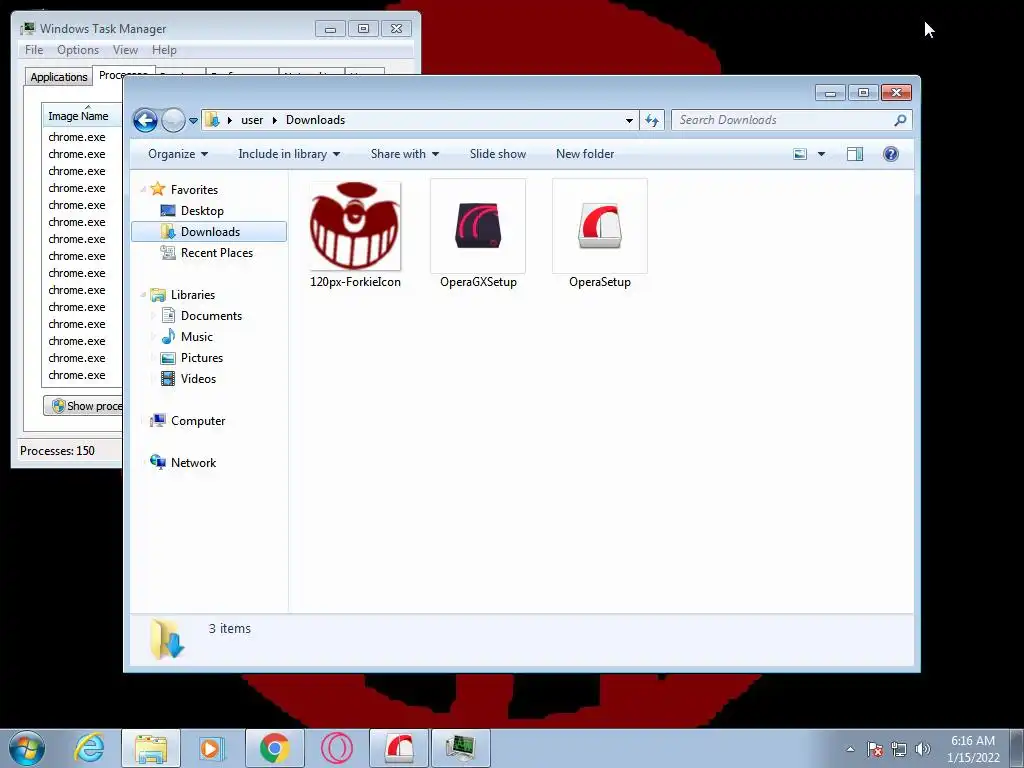1024x768 pixels.
Task: Open the Share with dropdown
Action: (x=404, y=154)
